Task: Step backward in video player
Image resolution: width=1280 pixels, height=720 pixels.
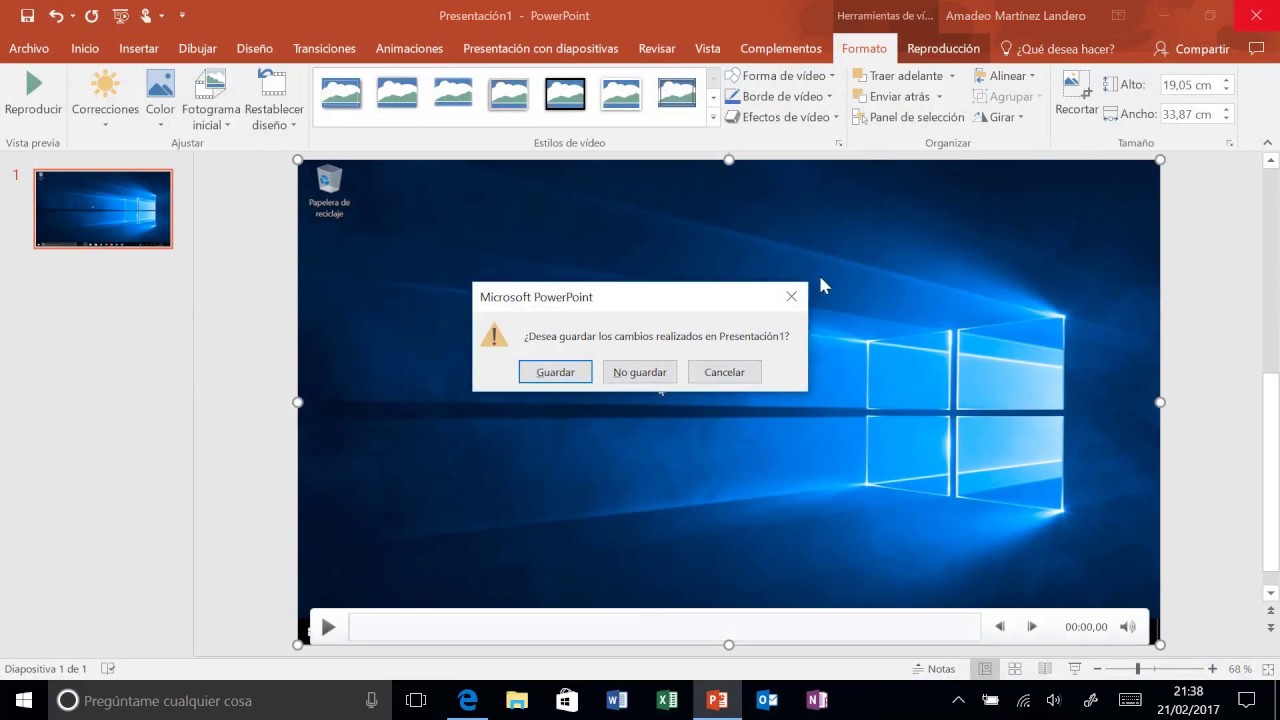Action: 999,627
